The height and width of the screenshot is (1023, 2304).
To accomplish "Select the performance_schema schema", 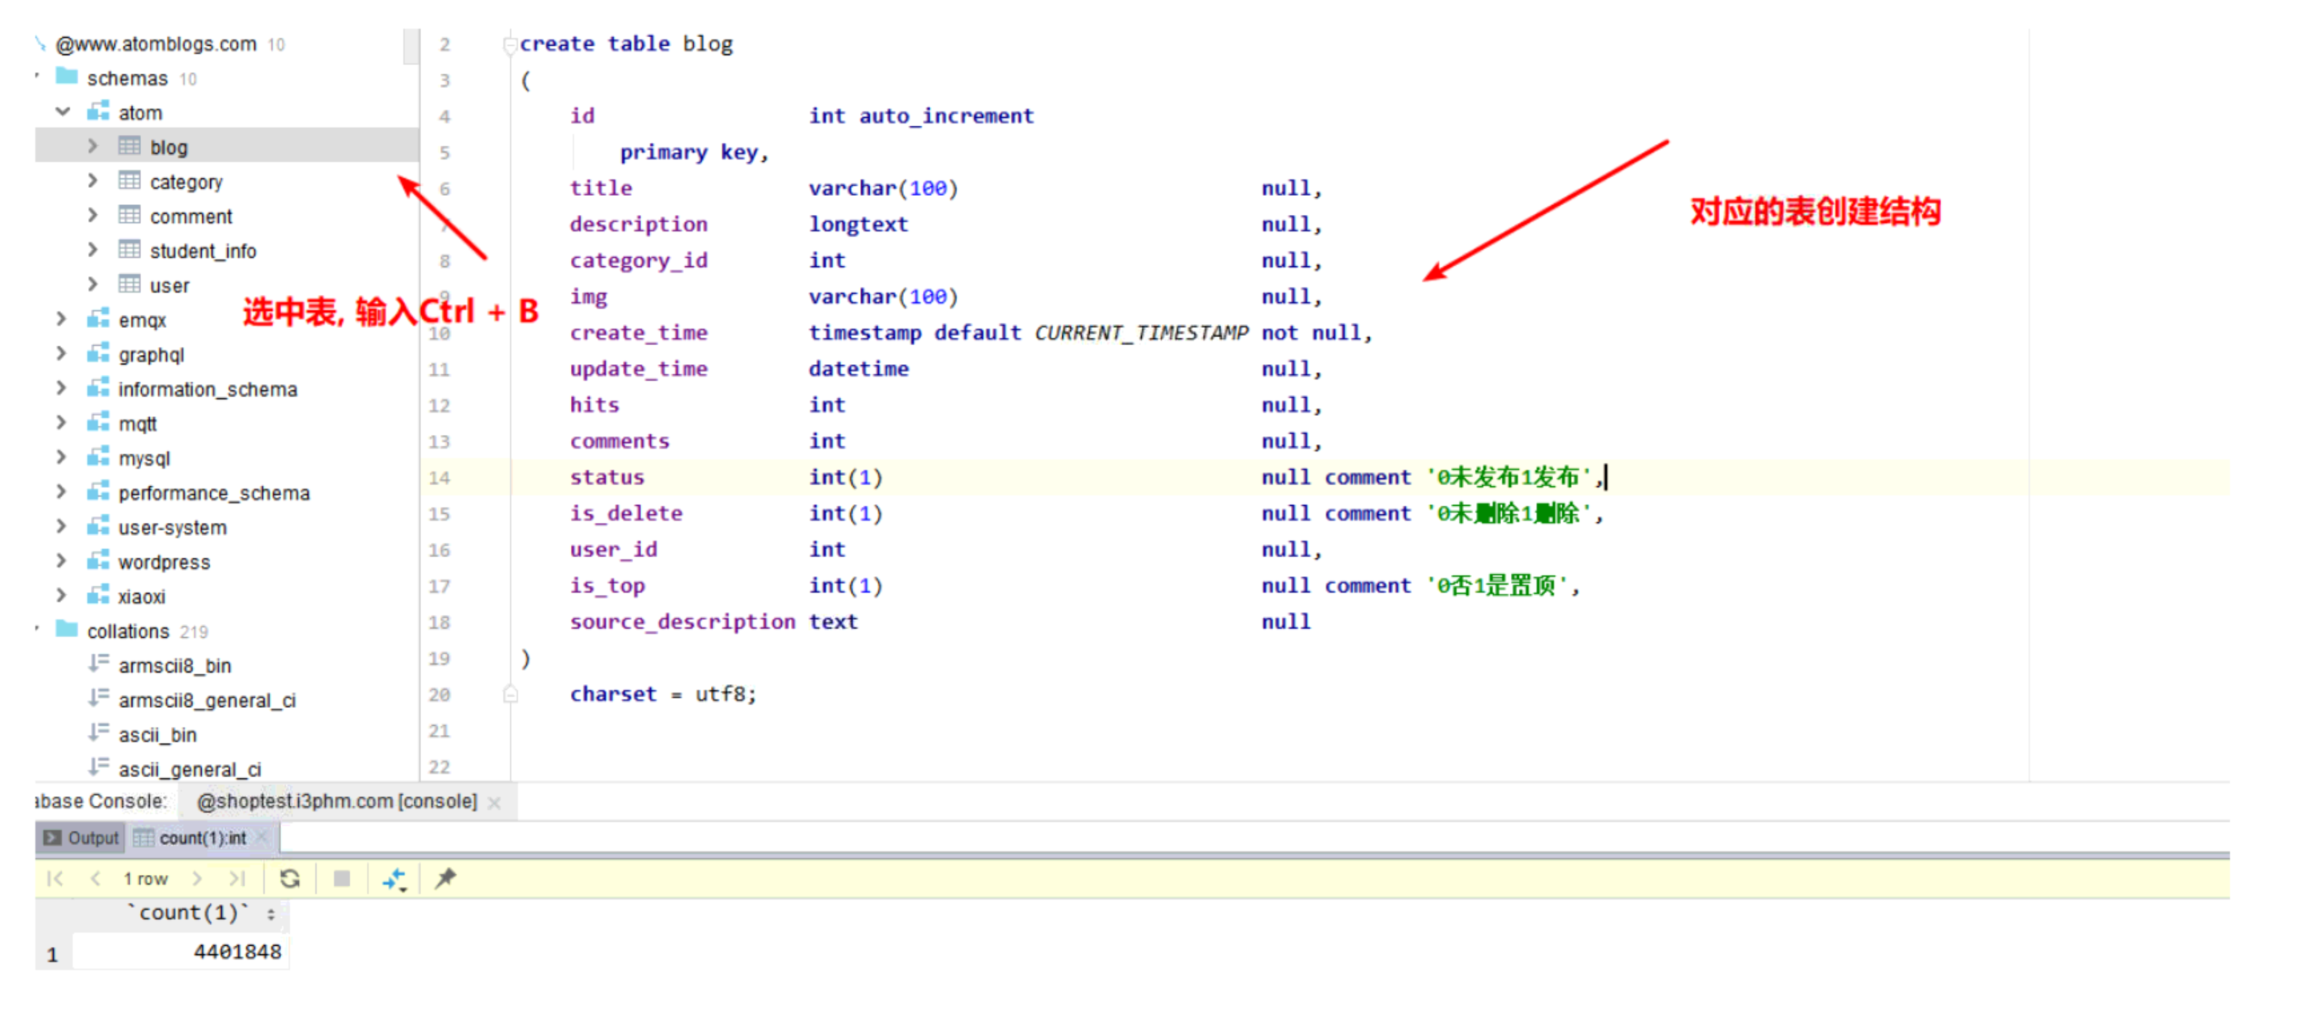I will (214, 493).
